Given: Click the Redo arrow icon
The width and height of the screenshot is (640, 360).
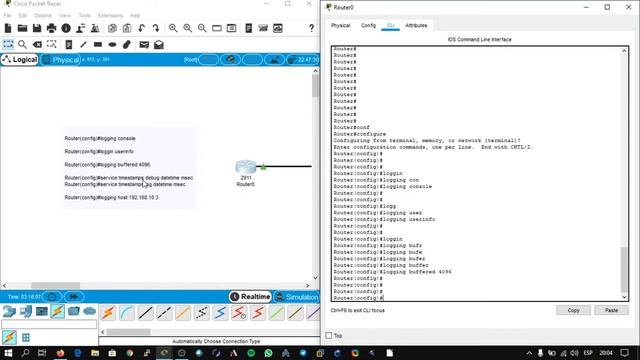Looking at the screenshot, I should tap(156, 28).
